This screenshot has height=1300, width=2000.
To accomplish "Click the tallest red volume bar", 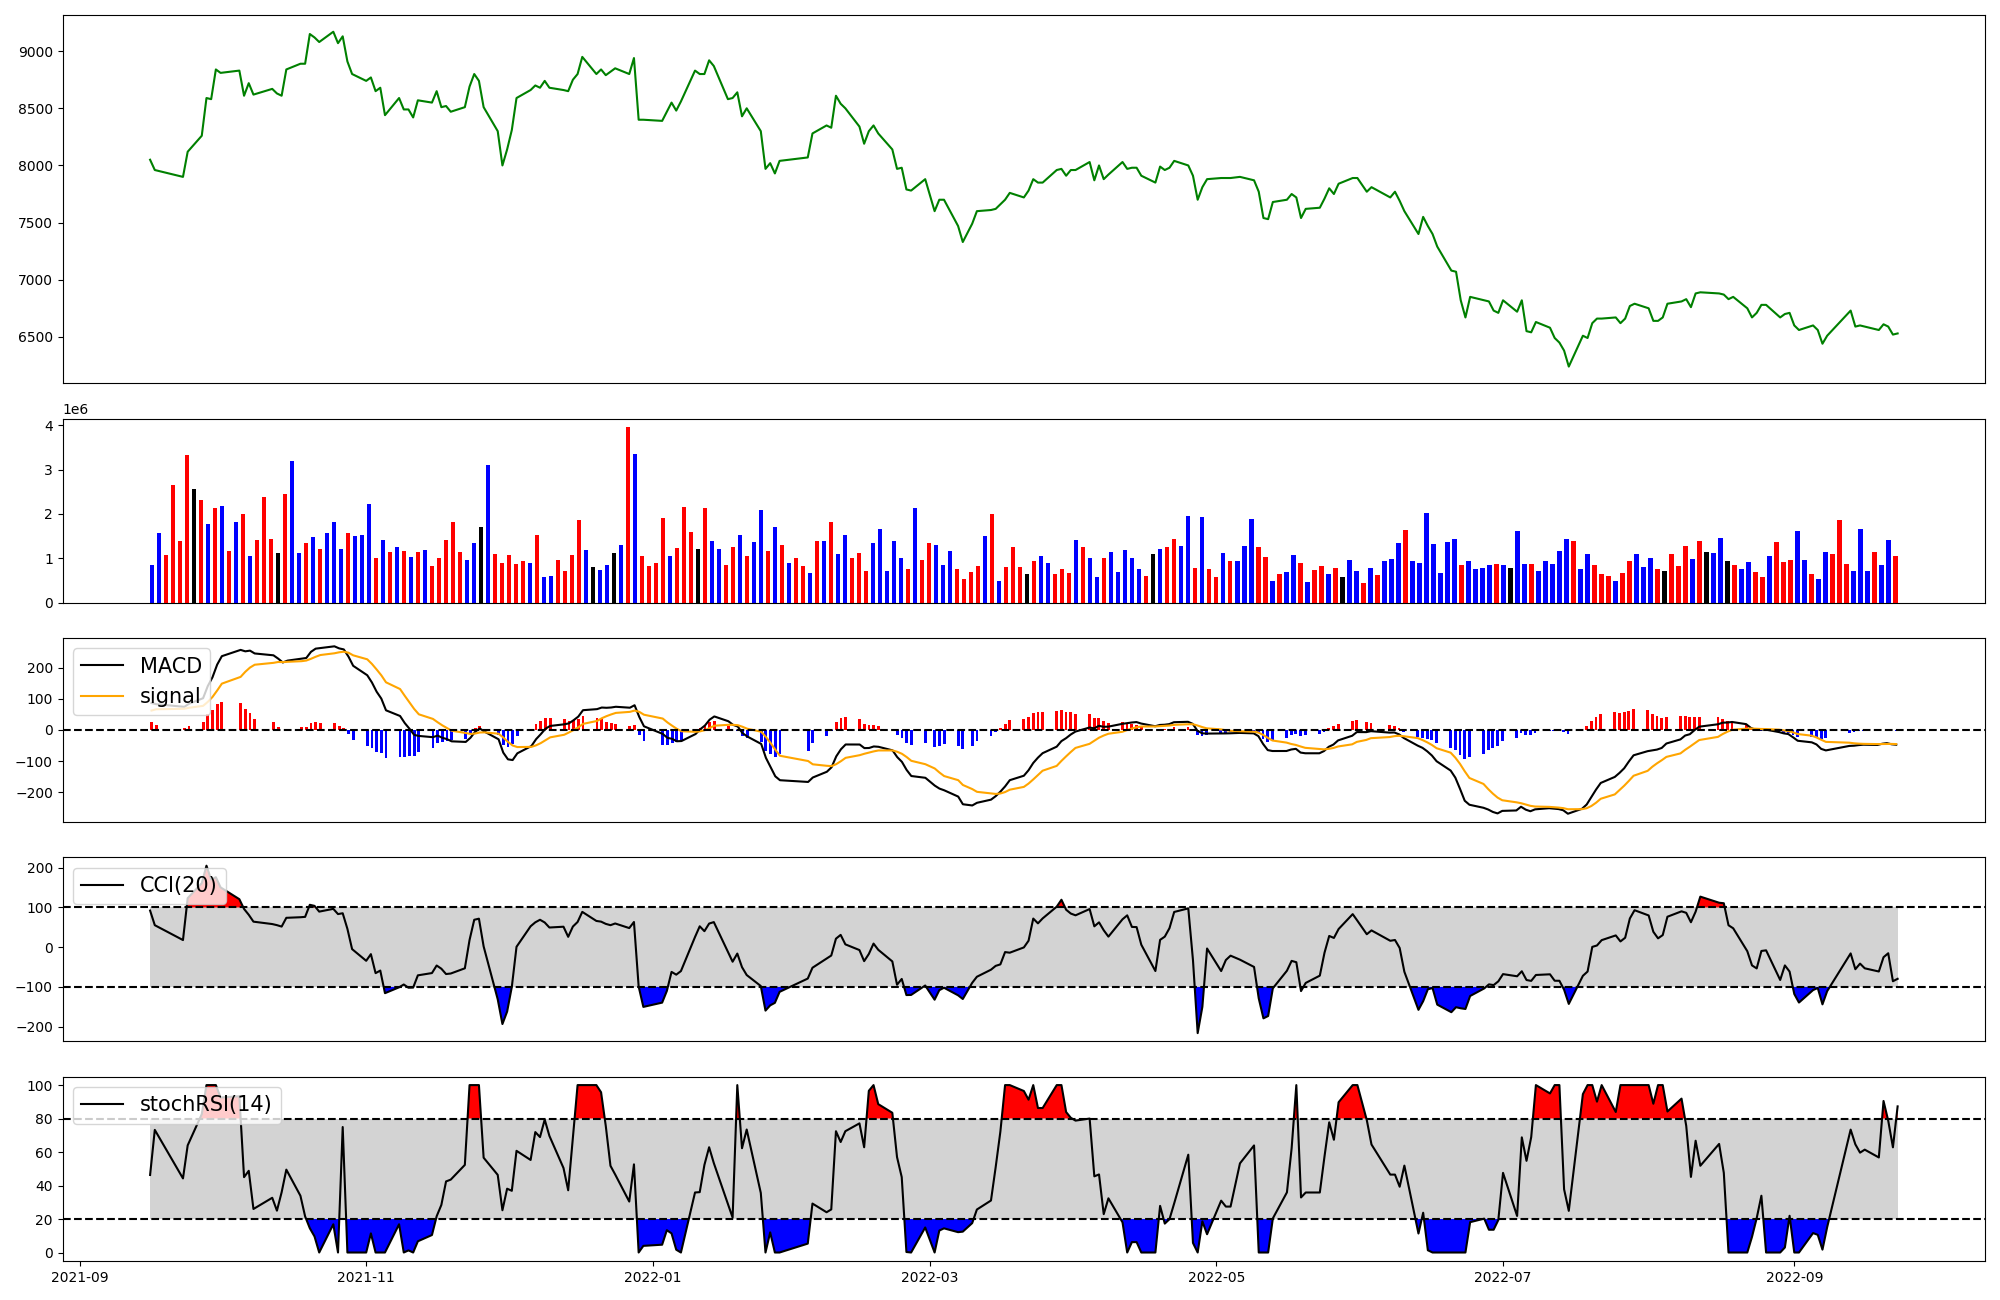I will point(628,515).
